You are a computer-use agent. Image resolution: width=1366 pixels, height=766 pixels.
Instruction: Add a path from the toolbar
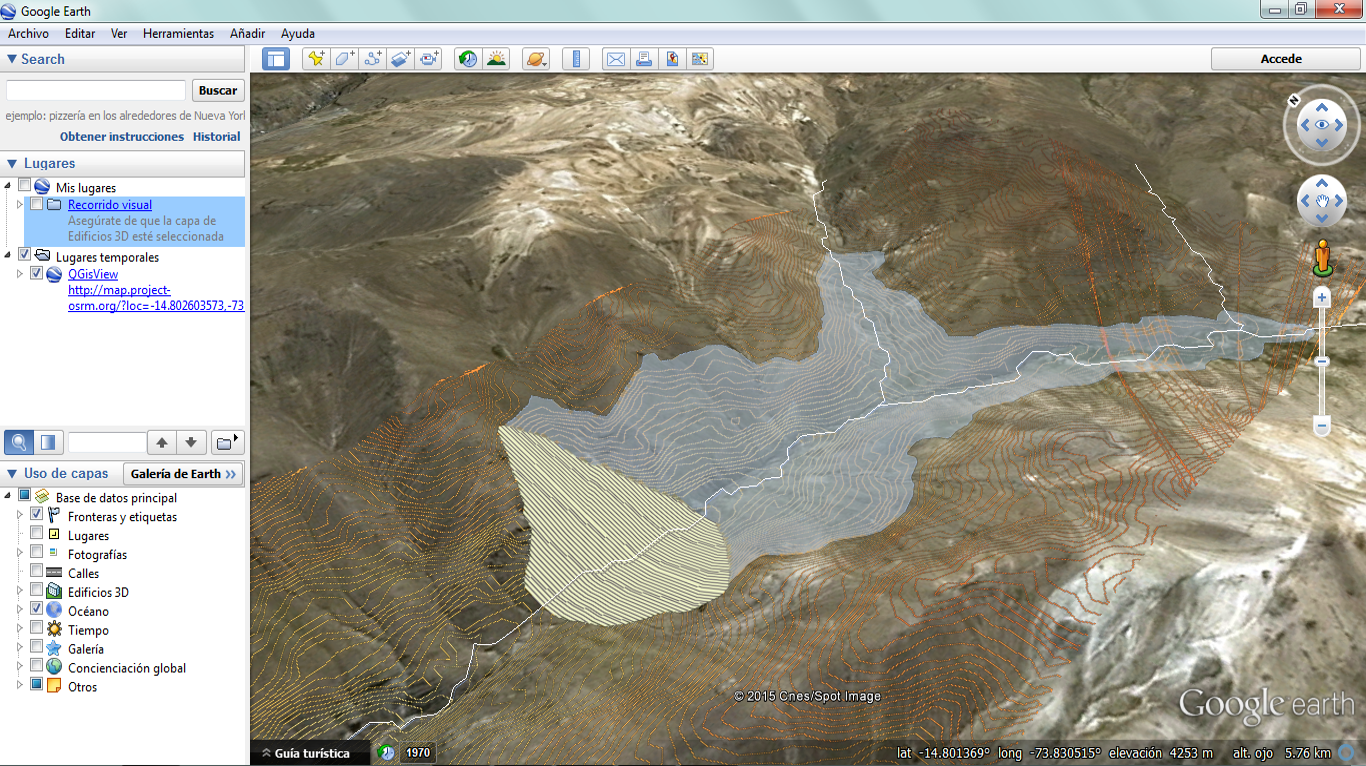(x=373, y=59)
